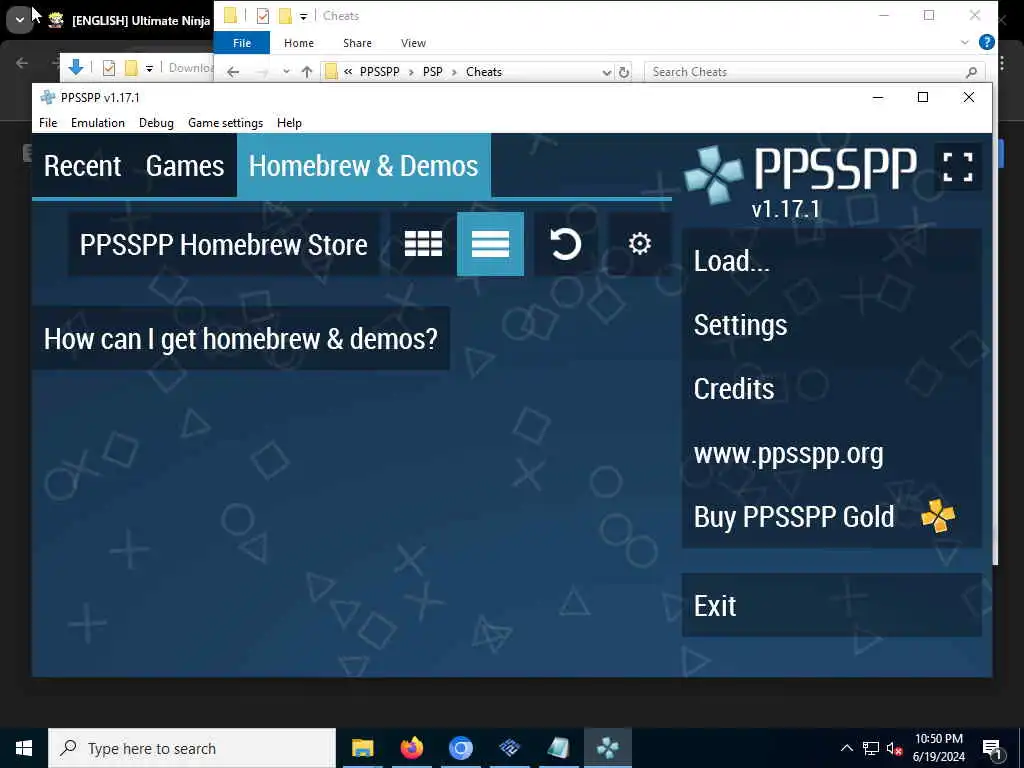Open the Game settings menu
Viewport: 1024px width, 768px height.
coord(225,123)
